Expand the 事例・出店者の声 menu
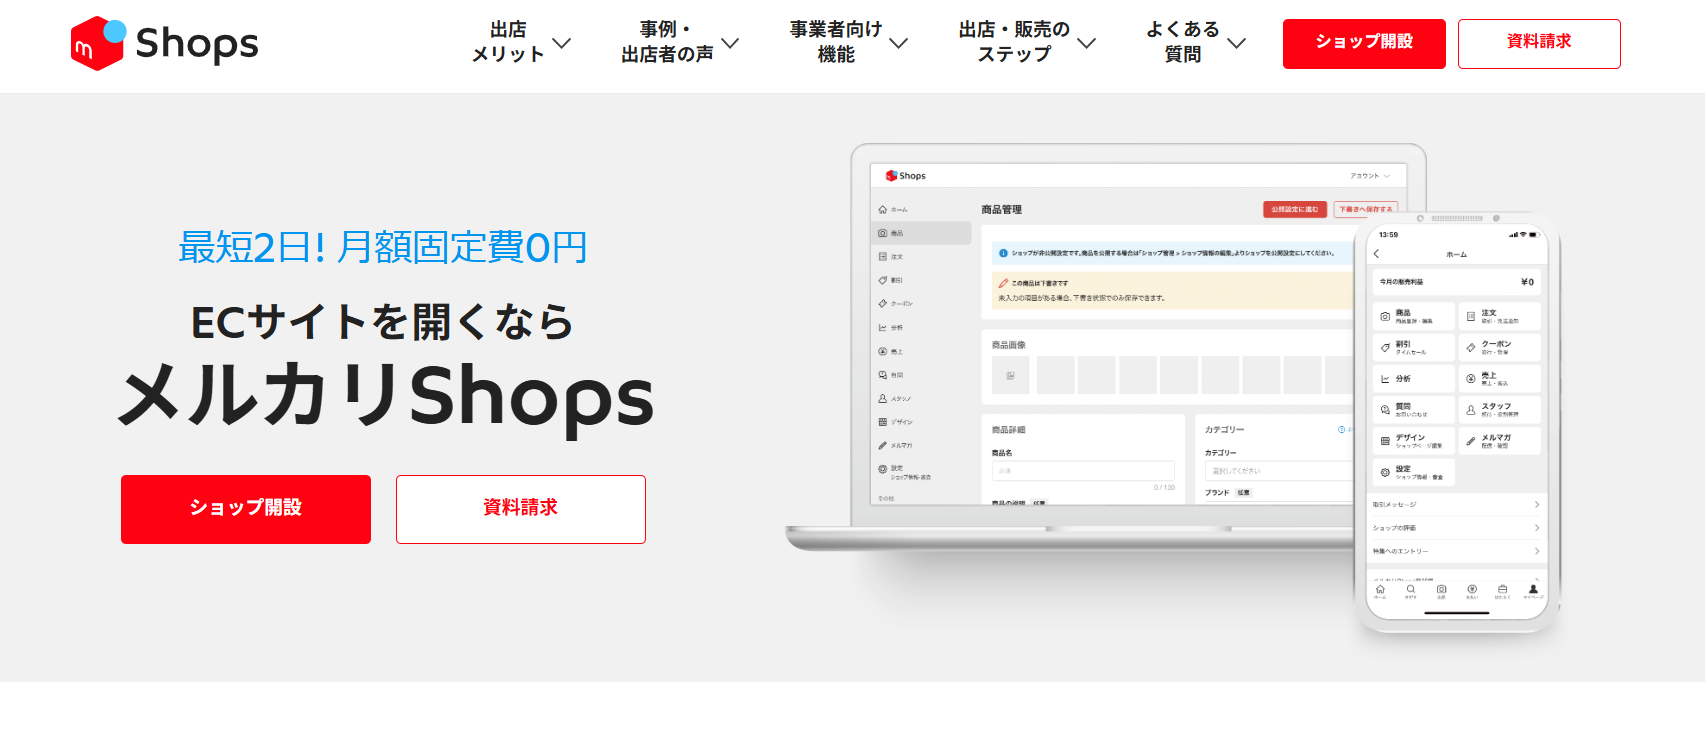Screen dimensions: 1705x747 [680, 43]
